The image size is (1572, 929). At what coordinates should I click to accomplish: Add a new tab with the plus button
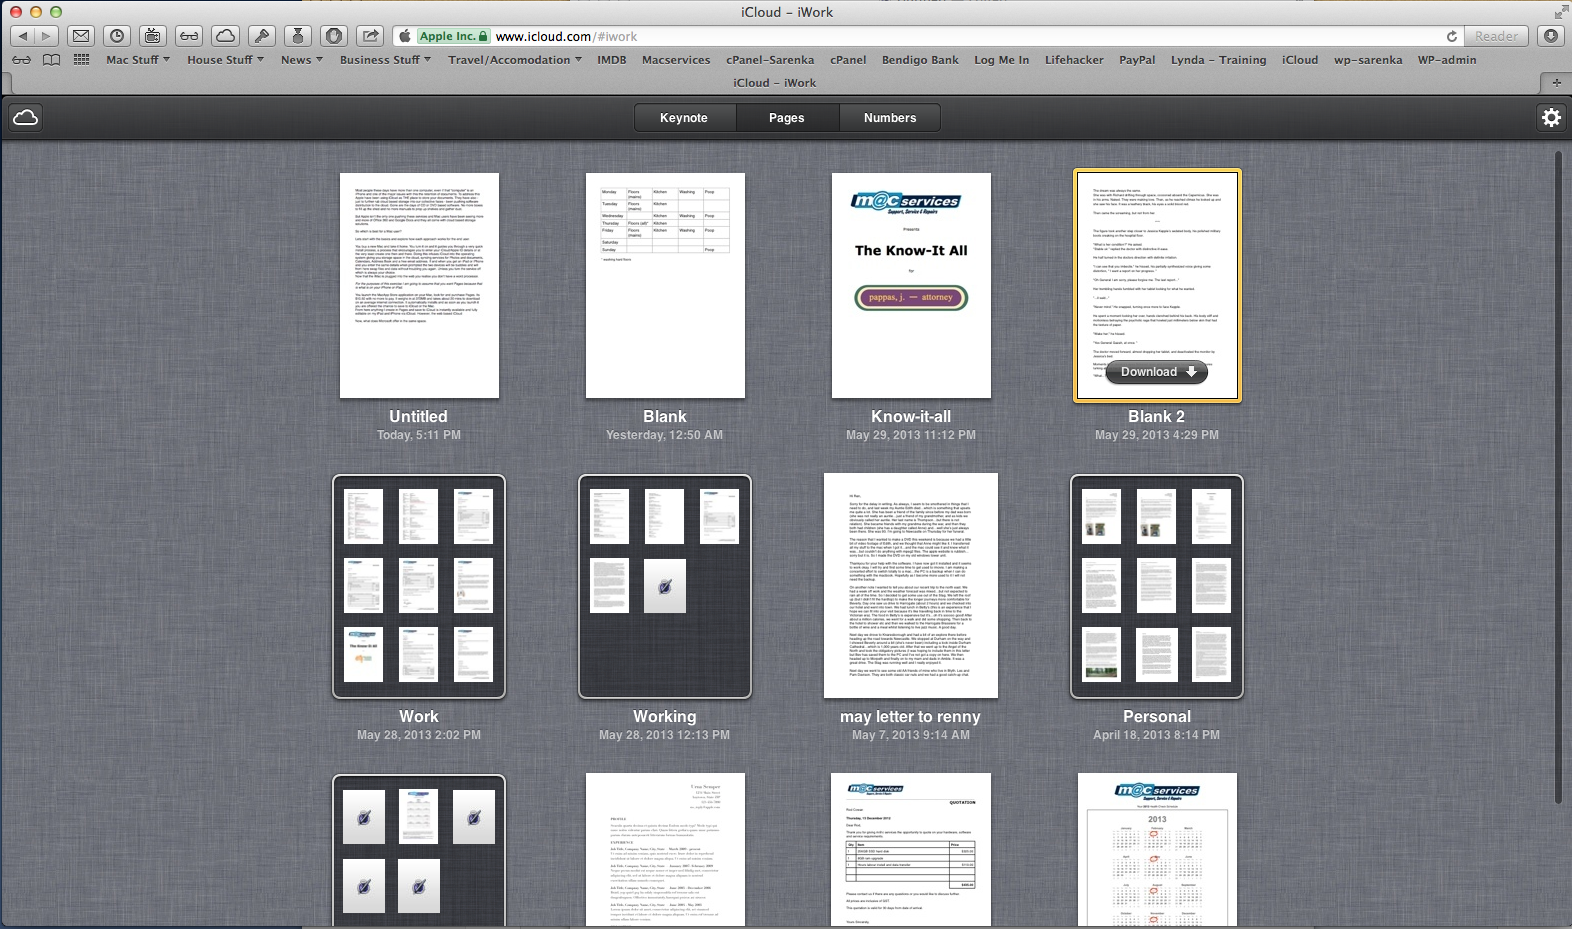coord(1556,83)
